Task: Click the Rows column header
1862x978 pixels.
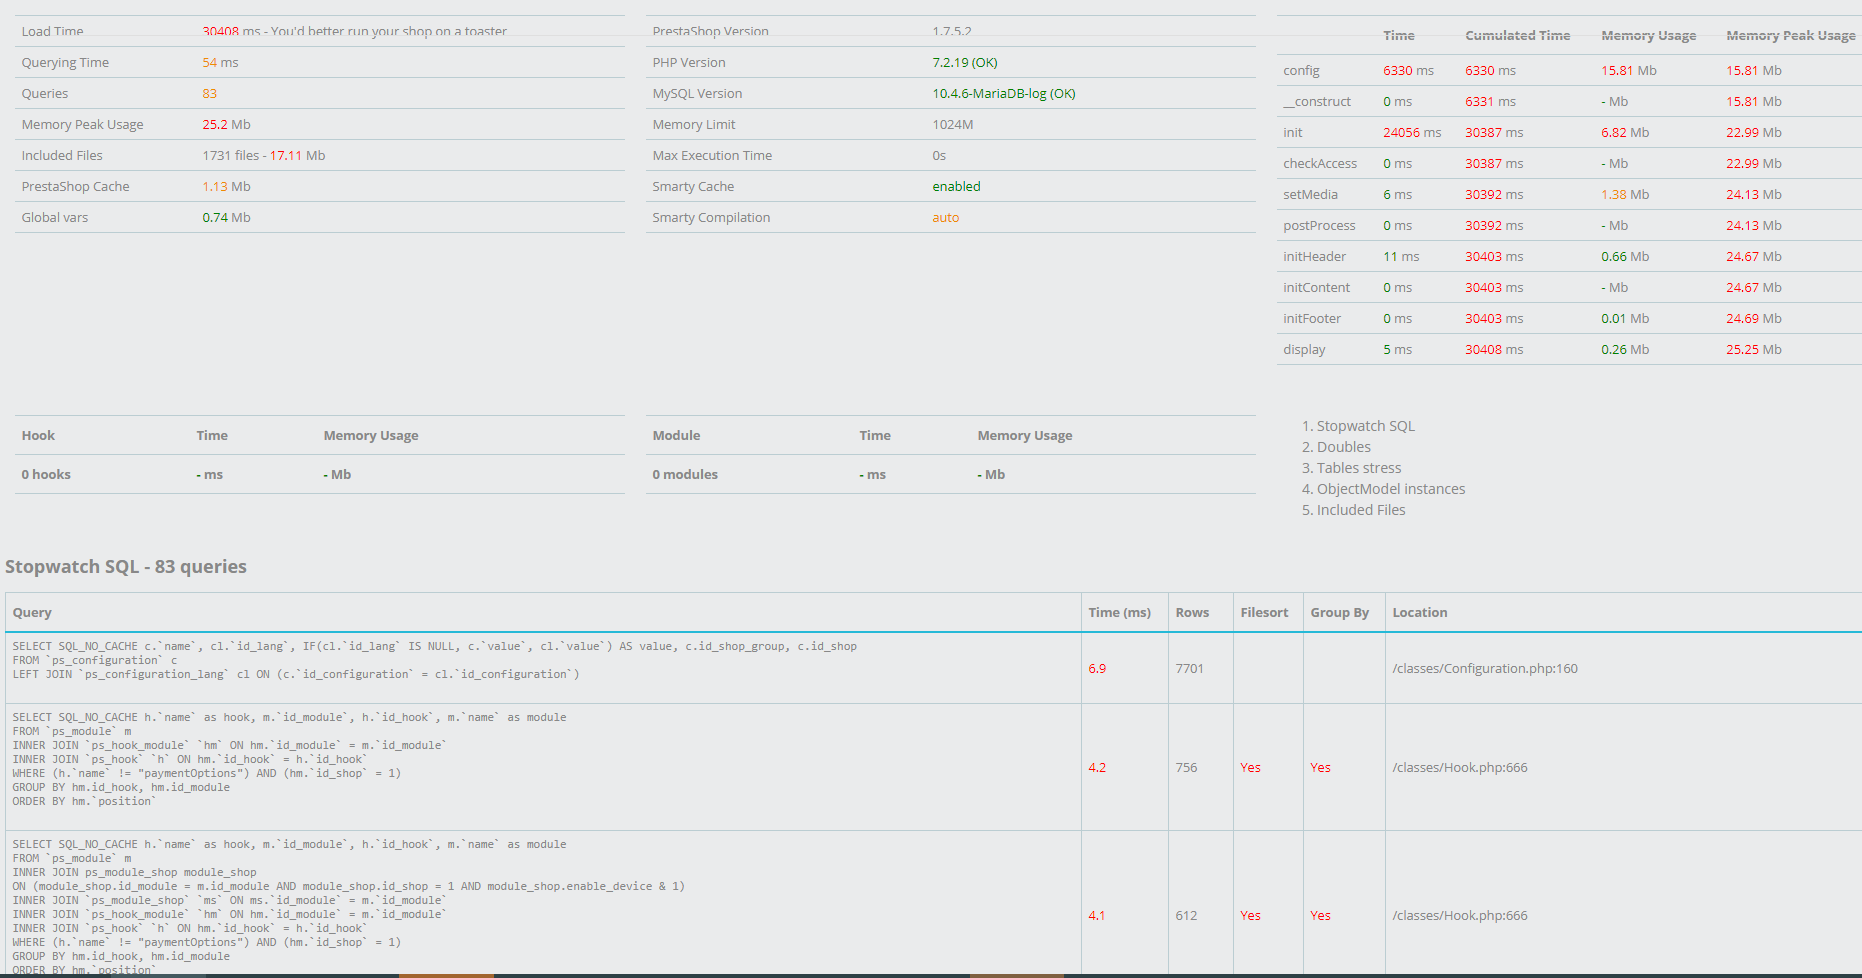Action: (x=1192, y=613)
